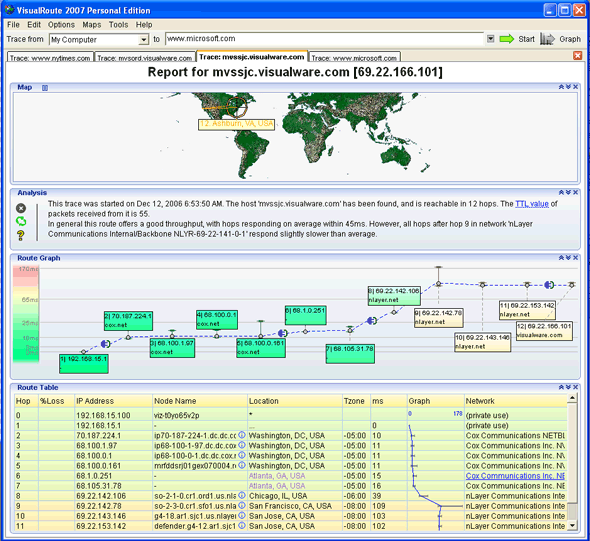Click the Route Table scroll down arrow

point(572,525)
